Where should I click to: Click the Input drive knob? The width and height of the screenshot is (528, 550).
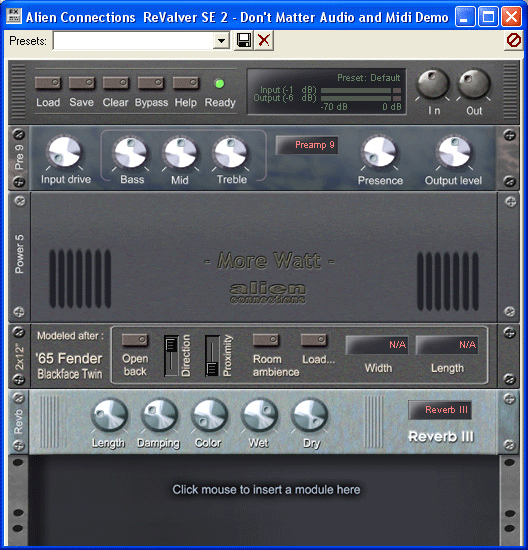[65, 153]
